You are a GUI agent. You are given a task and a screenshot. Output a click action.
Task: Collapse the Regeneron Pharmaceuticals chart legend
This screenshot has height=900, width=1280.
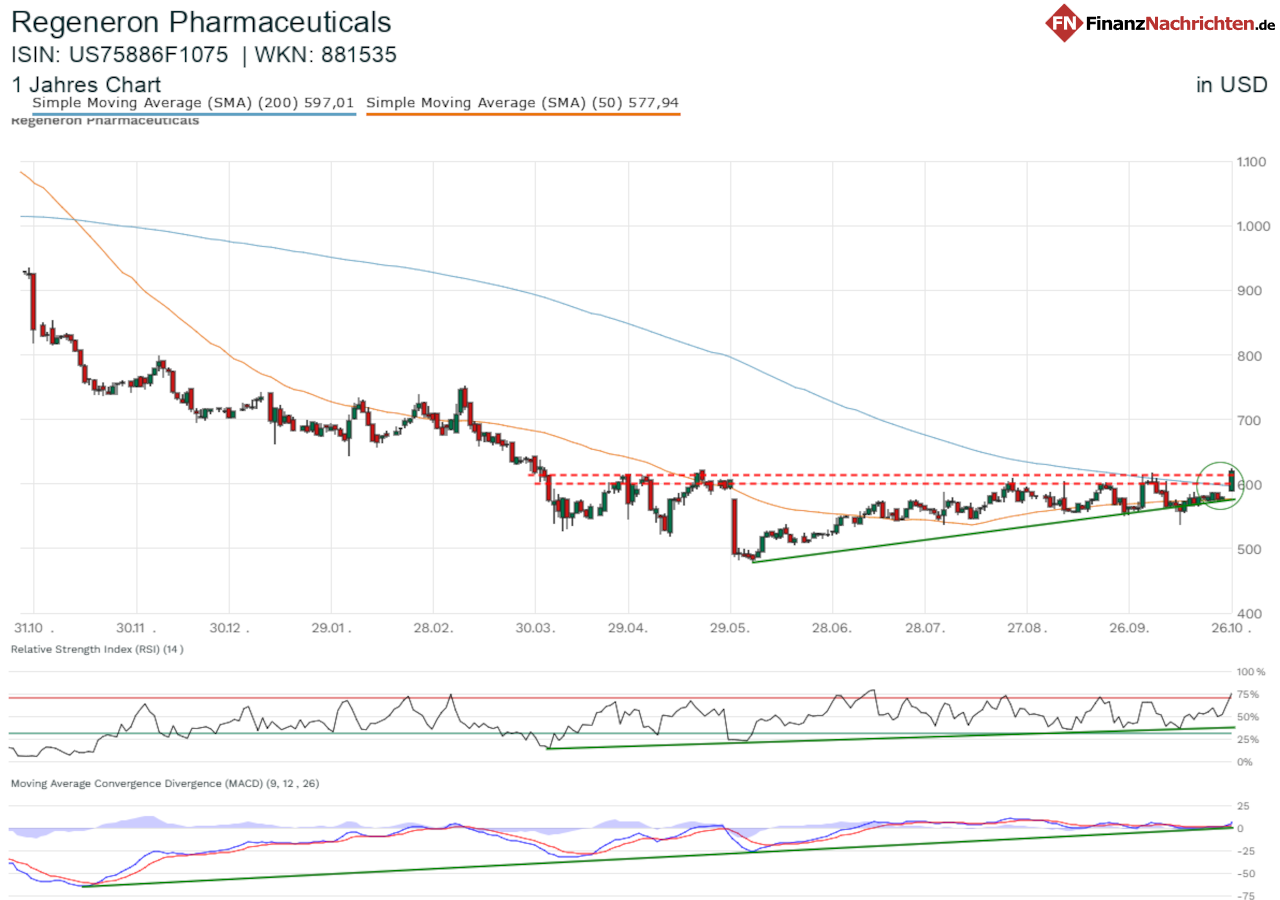tap(104, 120)
